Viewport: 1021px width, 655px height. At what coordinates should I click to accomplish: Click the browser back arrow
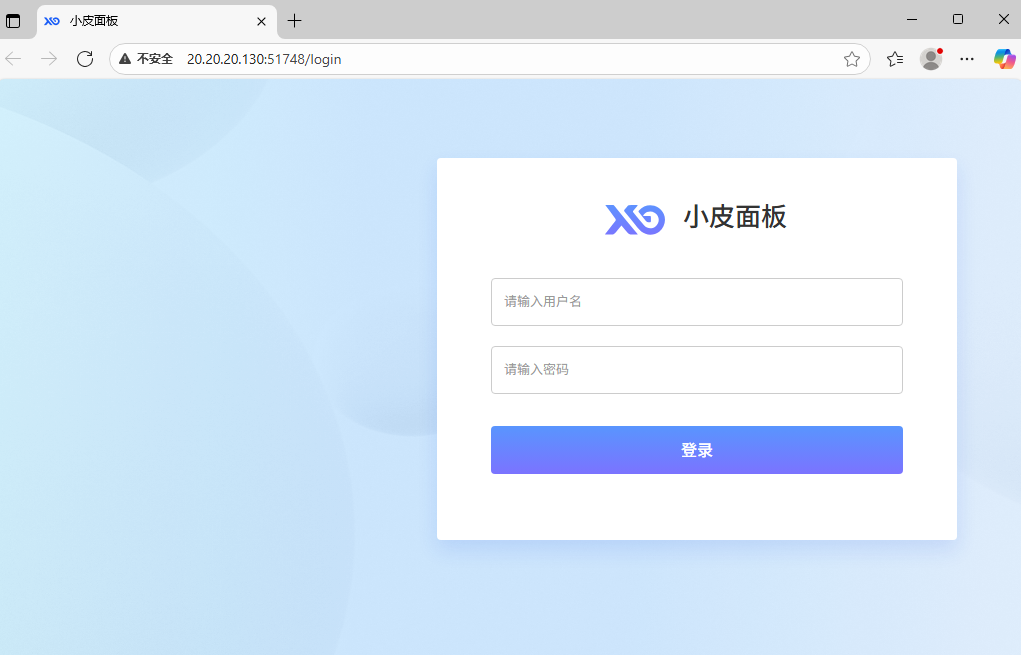click(x=14, y=59)
